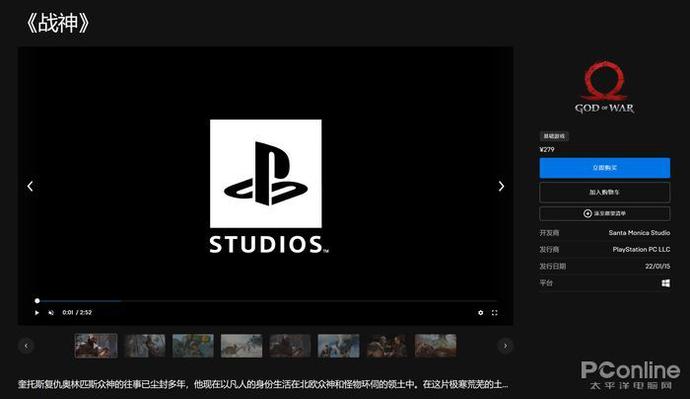The height and width of the screenshot is (399, 690).
Task: Click the God of War logo image
Action: click(605, 88)
